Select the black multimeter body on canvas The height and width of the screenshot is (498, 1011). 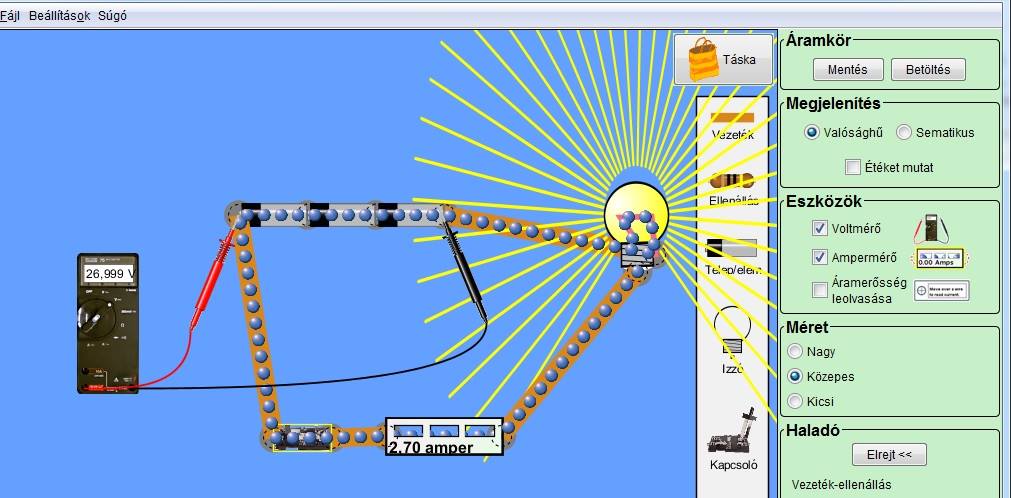108,323
